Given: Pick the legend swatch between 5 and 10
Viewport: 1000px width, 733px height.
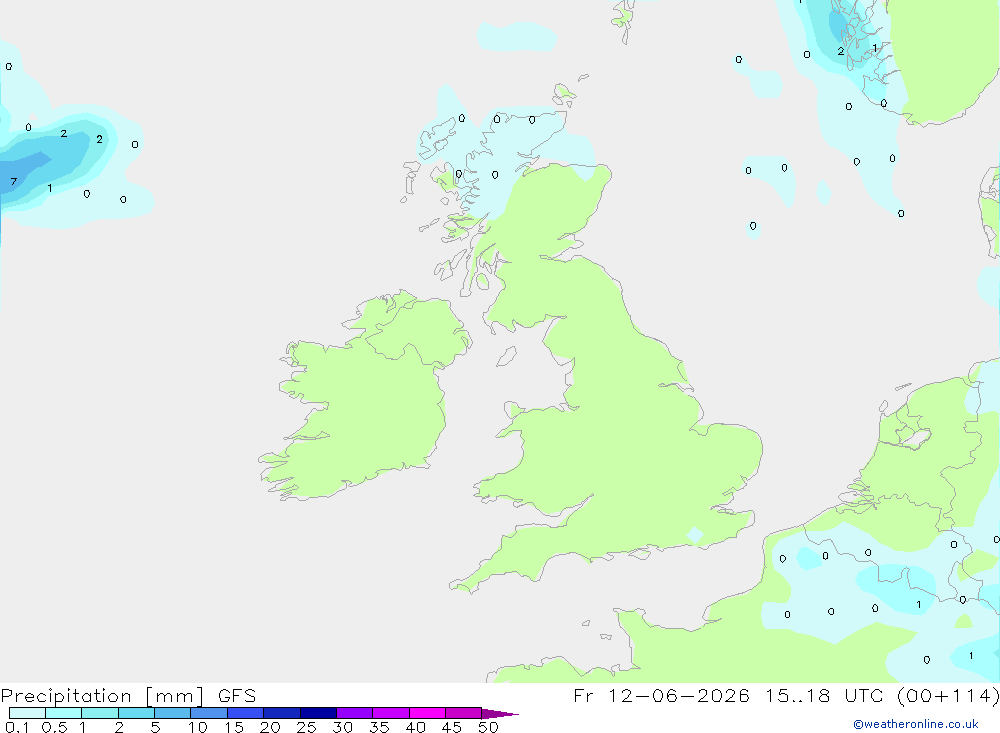Looking at the screenshot, I should click(x=172, y=713).
